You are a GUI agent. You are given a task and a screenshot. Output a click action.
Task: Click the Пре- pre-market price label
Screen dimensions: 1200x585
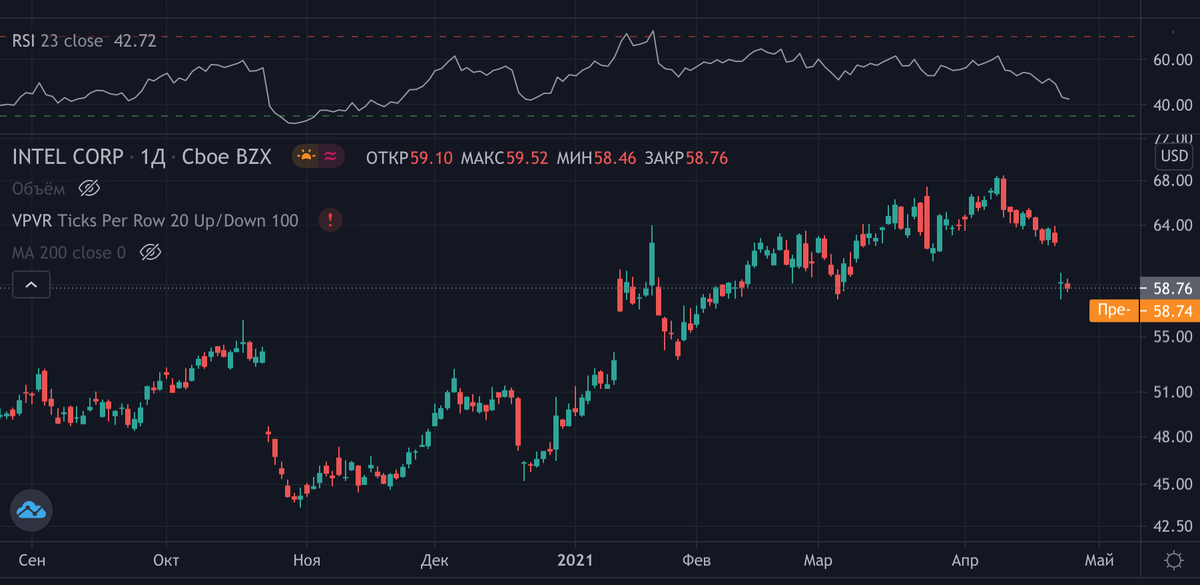(1113, 310)
